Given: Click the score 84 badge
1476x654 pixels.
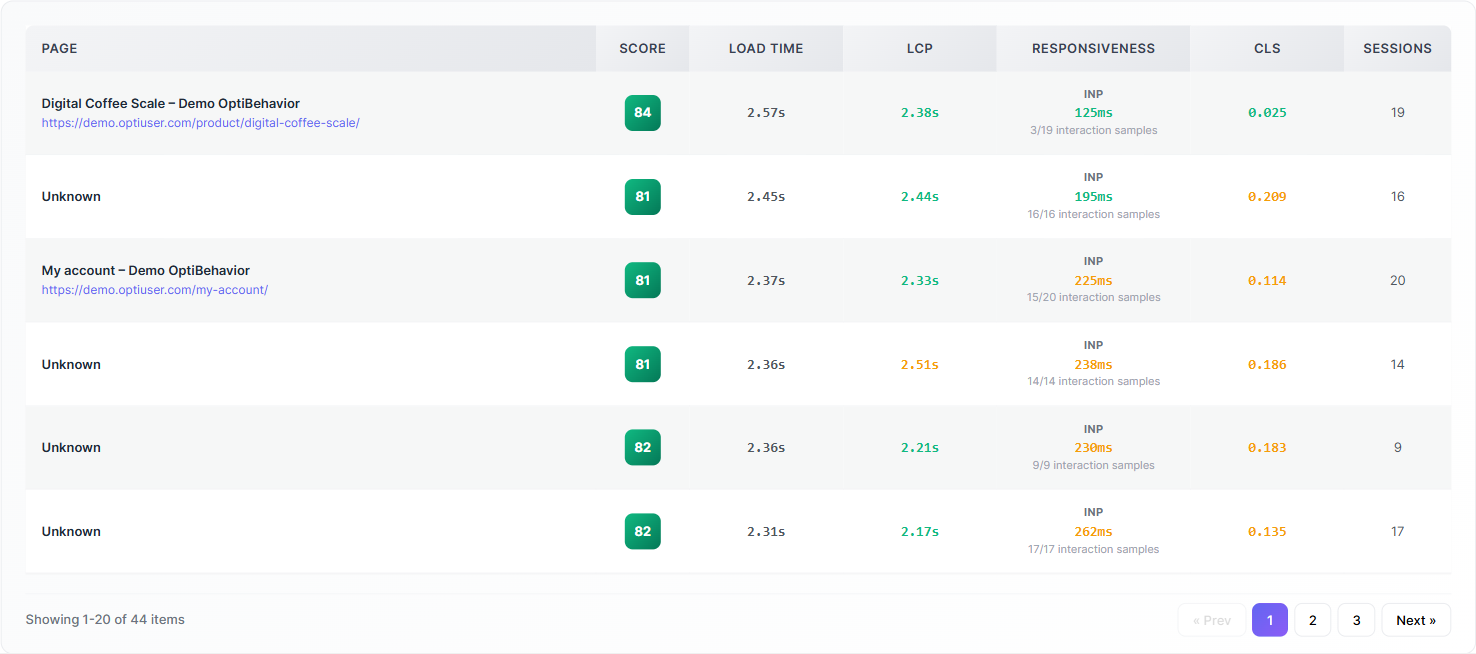Looking at the screenshot, I should pos(643,113).
